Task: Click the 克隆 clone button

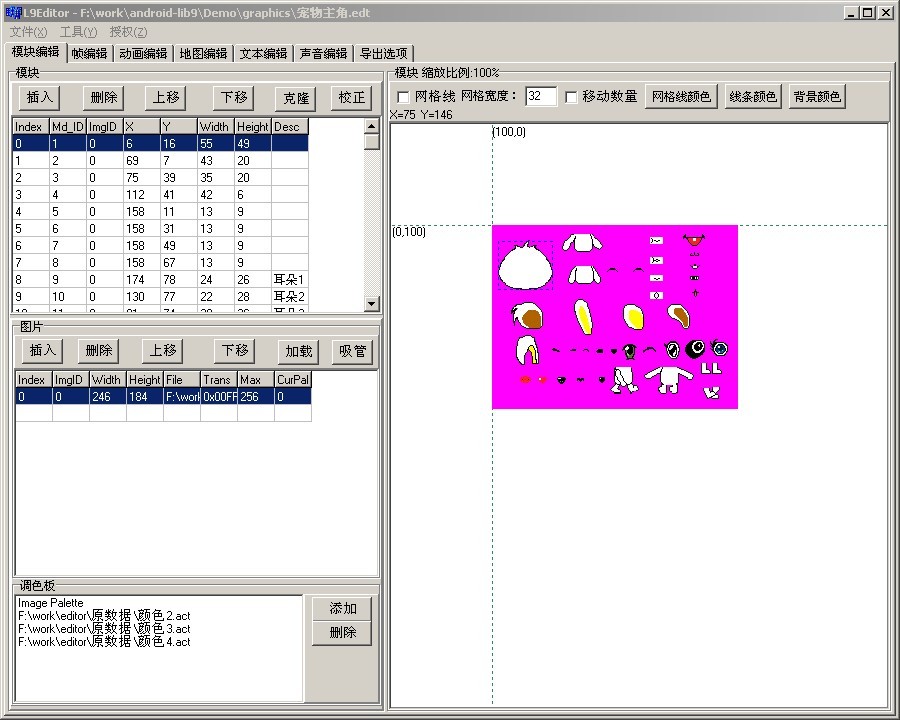Action: [x=296, y=98]
